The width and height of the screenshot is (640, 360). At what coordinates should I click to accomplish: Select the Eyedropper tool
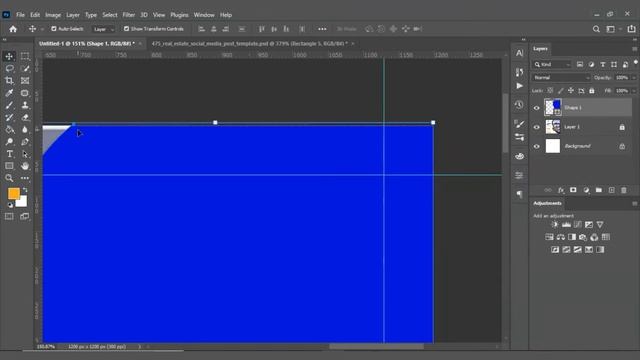coord(9,93)
